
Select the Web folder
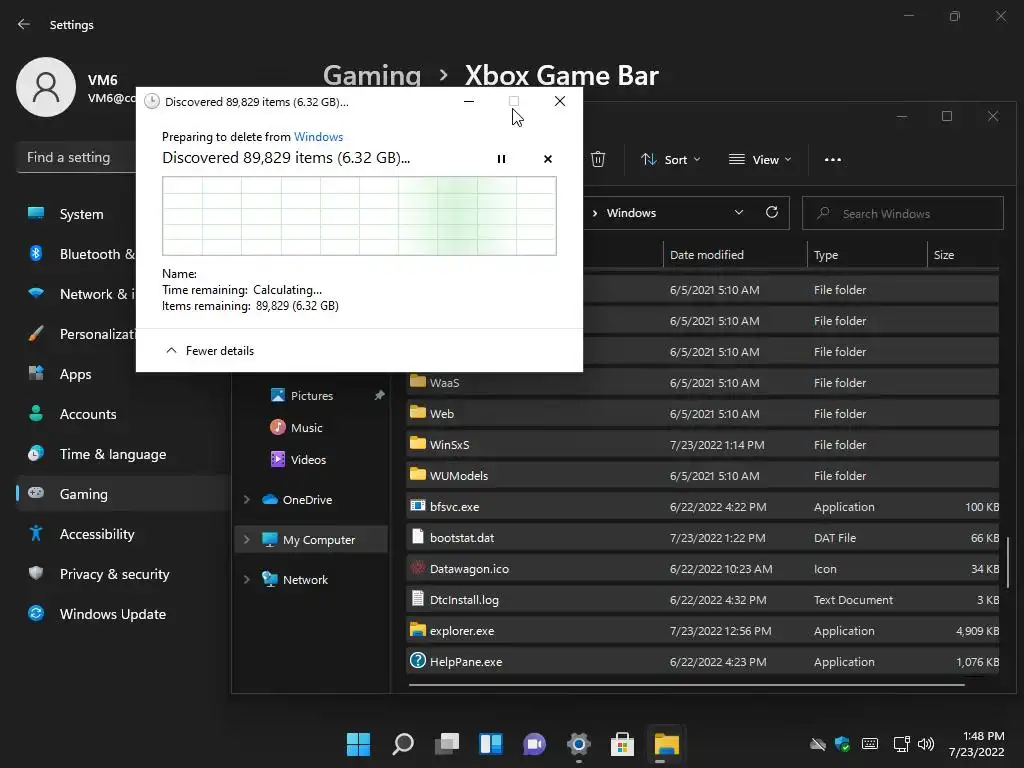702,413
